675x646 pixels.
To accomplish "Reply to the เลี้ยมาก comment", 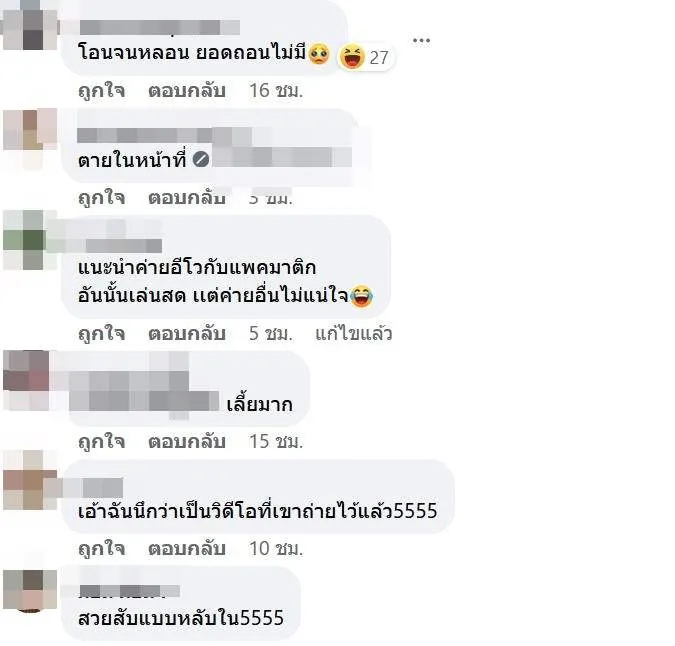I will point(187,441).
